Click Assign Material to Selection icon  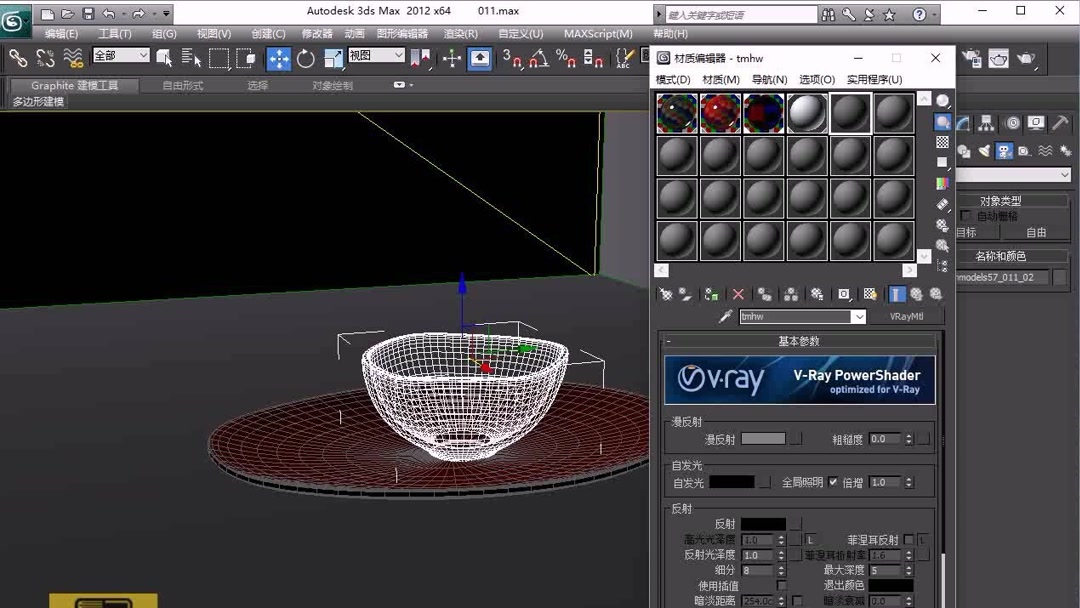pos(711,293)
